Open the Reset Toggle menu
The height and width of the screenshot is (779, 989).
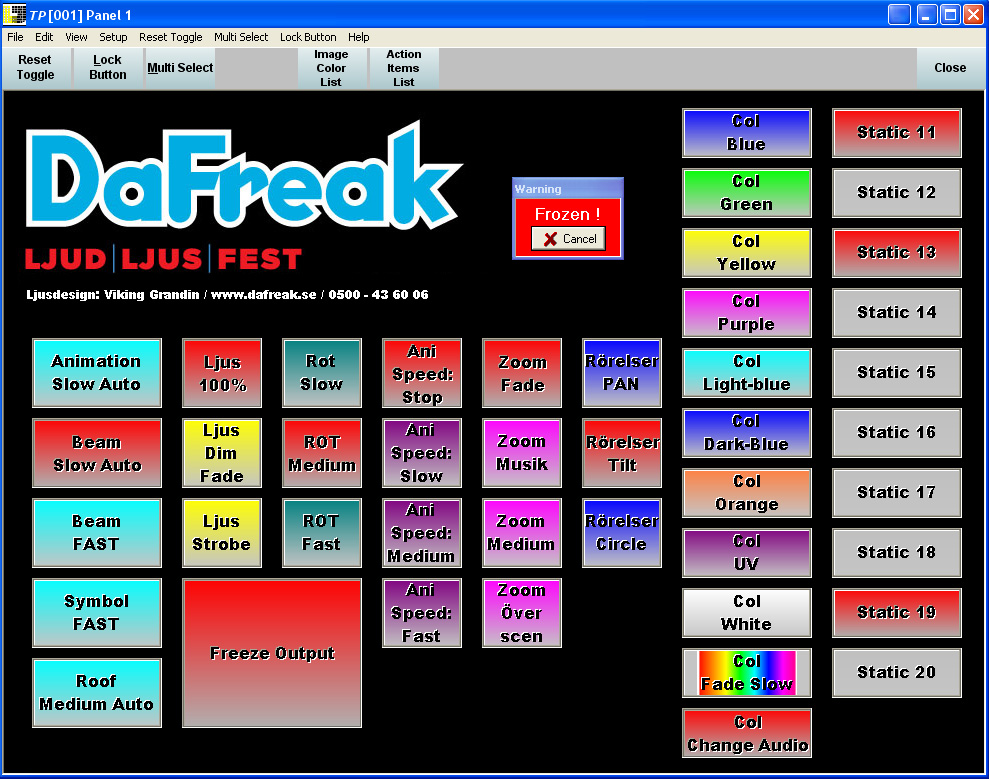coord(170,37)
